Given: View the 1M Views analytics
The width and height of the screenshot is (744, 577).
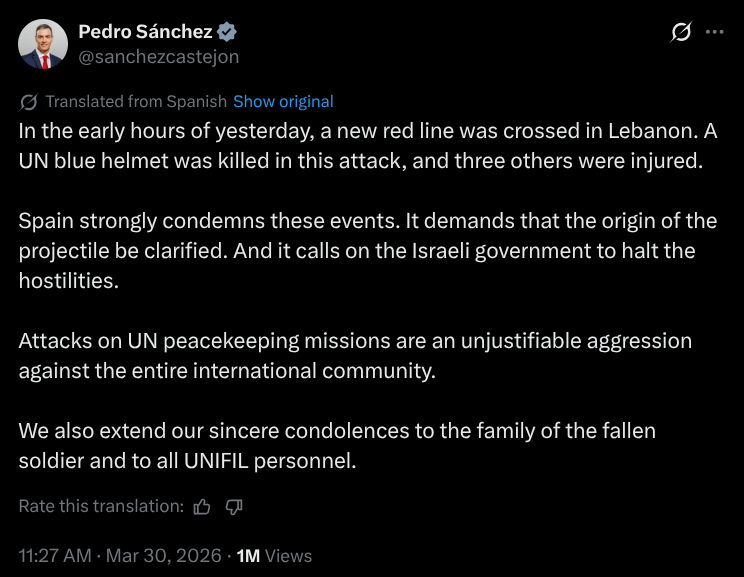Looking at the screenshot, I should coord(274,556).
